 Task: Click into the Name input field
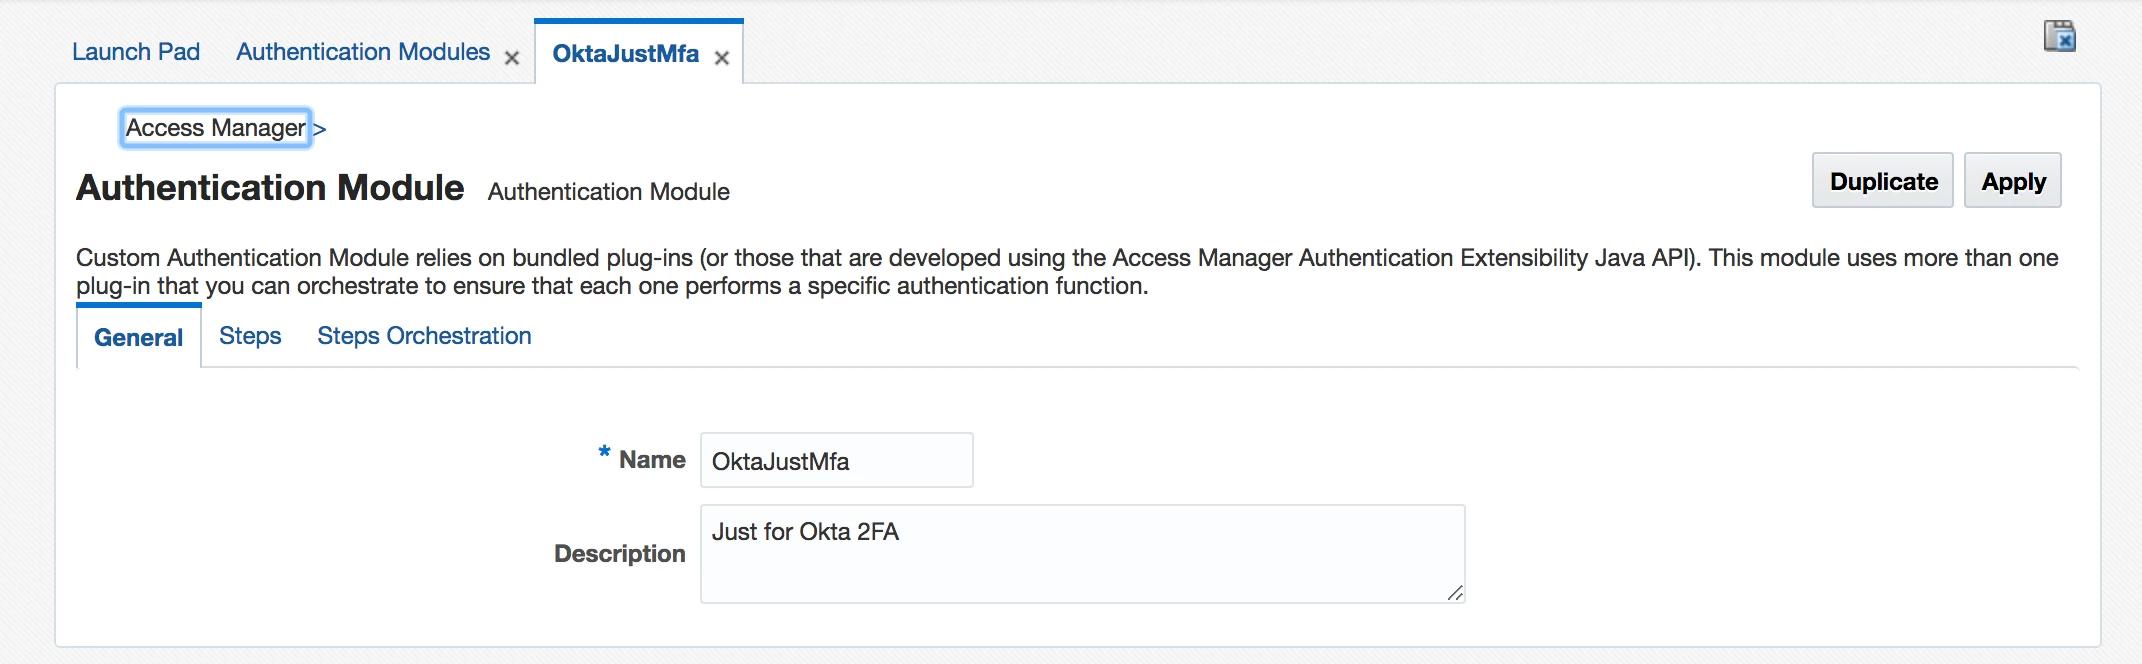[836, 461]
